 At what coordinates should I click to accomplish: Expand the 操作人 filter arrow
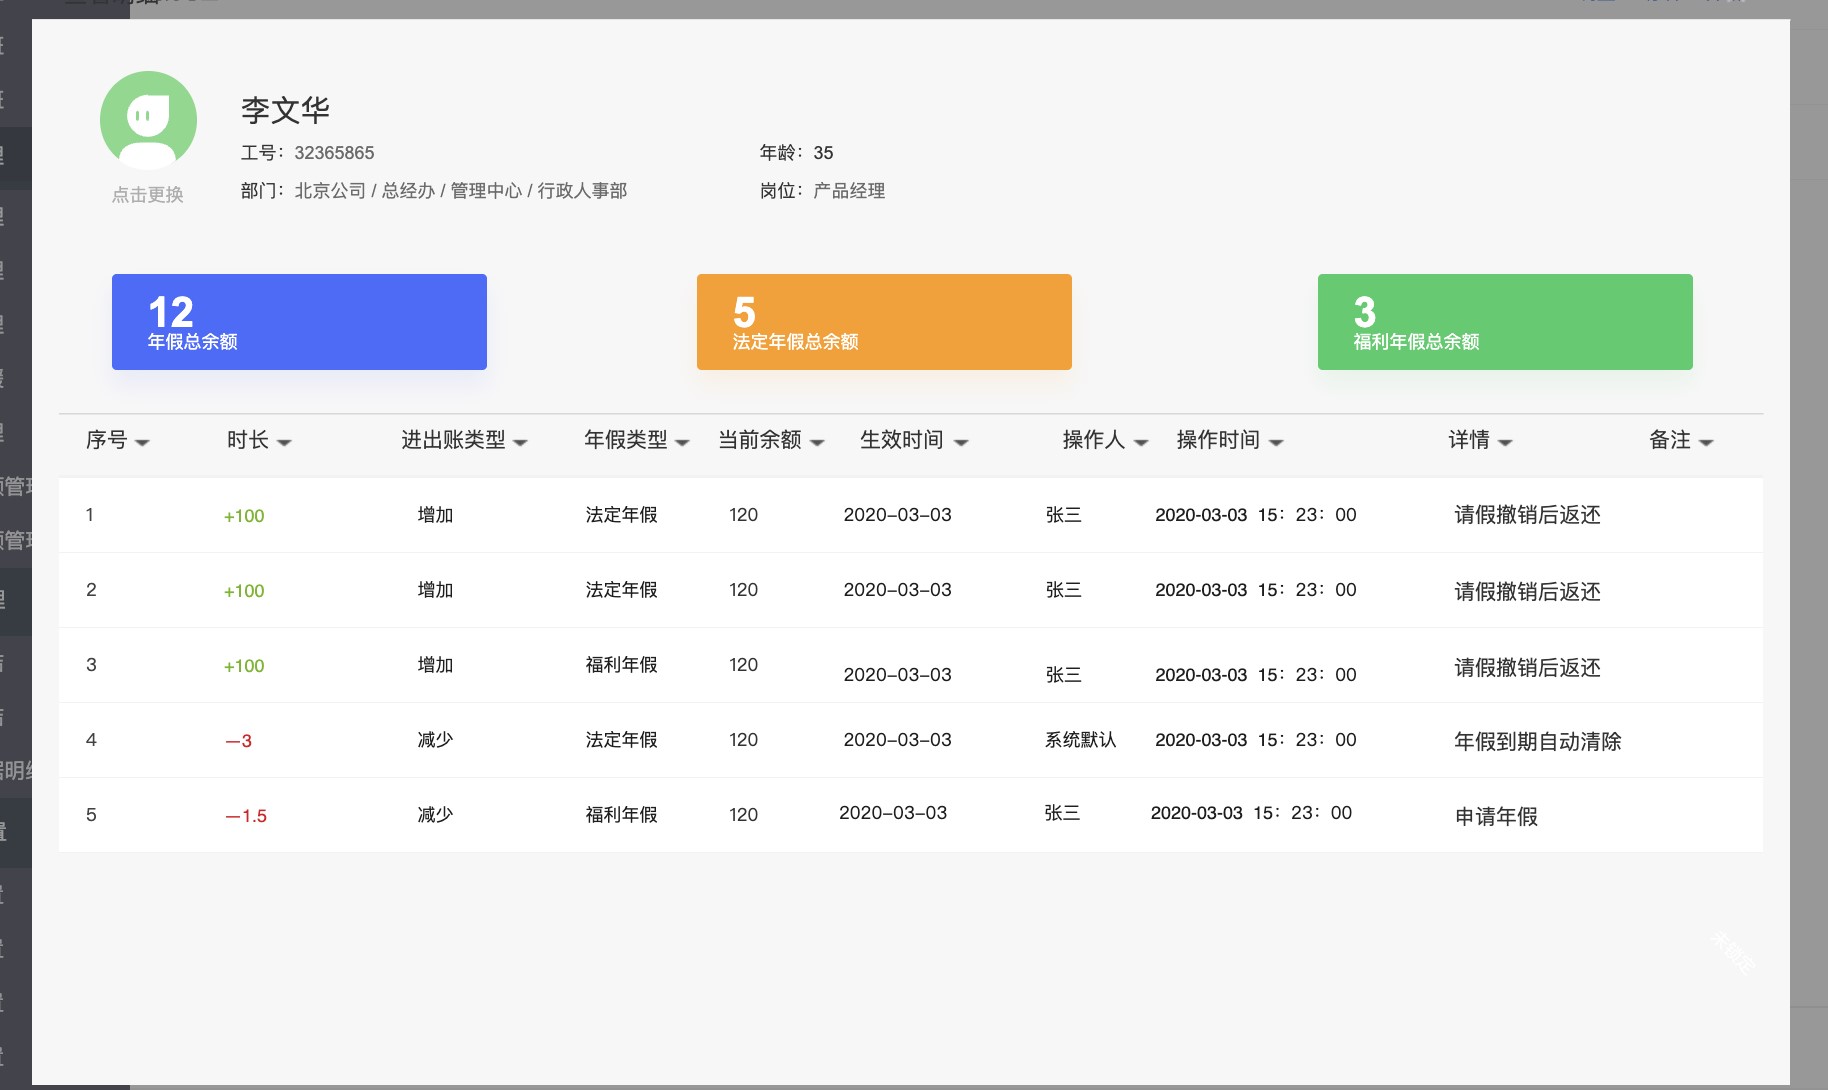tap(1141, 442)
